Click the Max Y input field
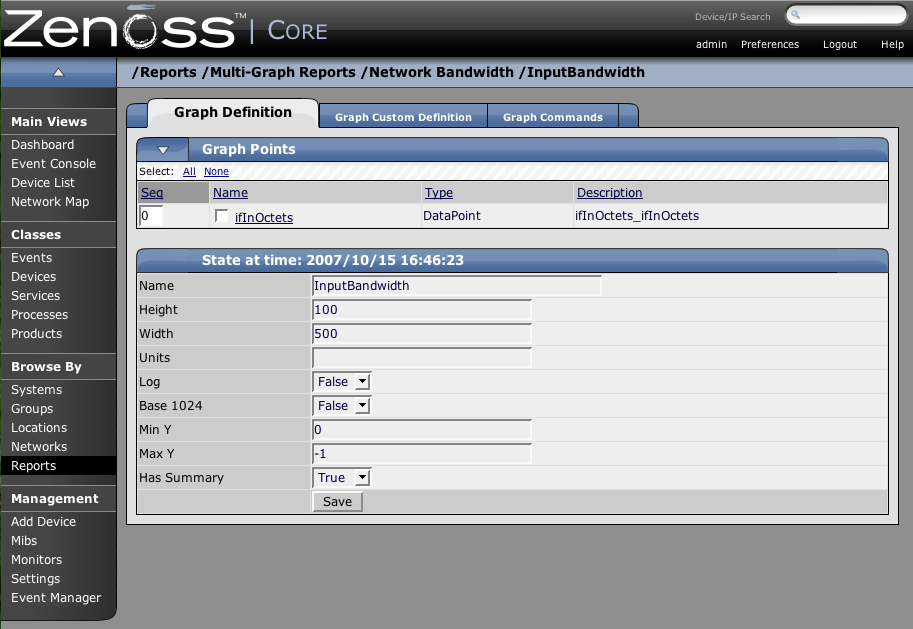 tap(422, 454)
